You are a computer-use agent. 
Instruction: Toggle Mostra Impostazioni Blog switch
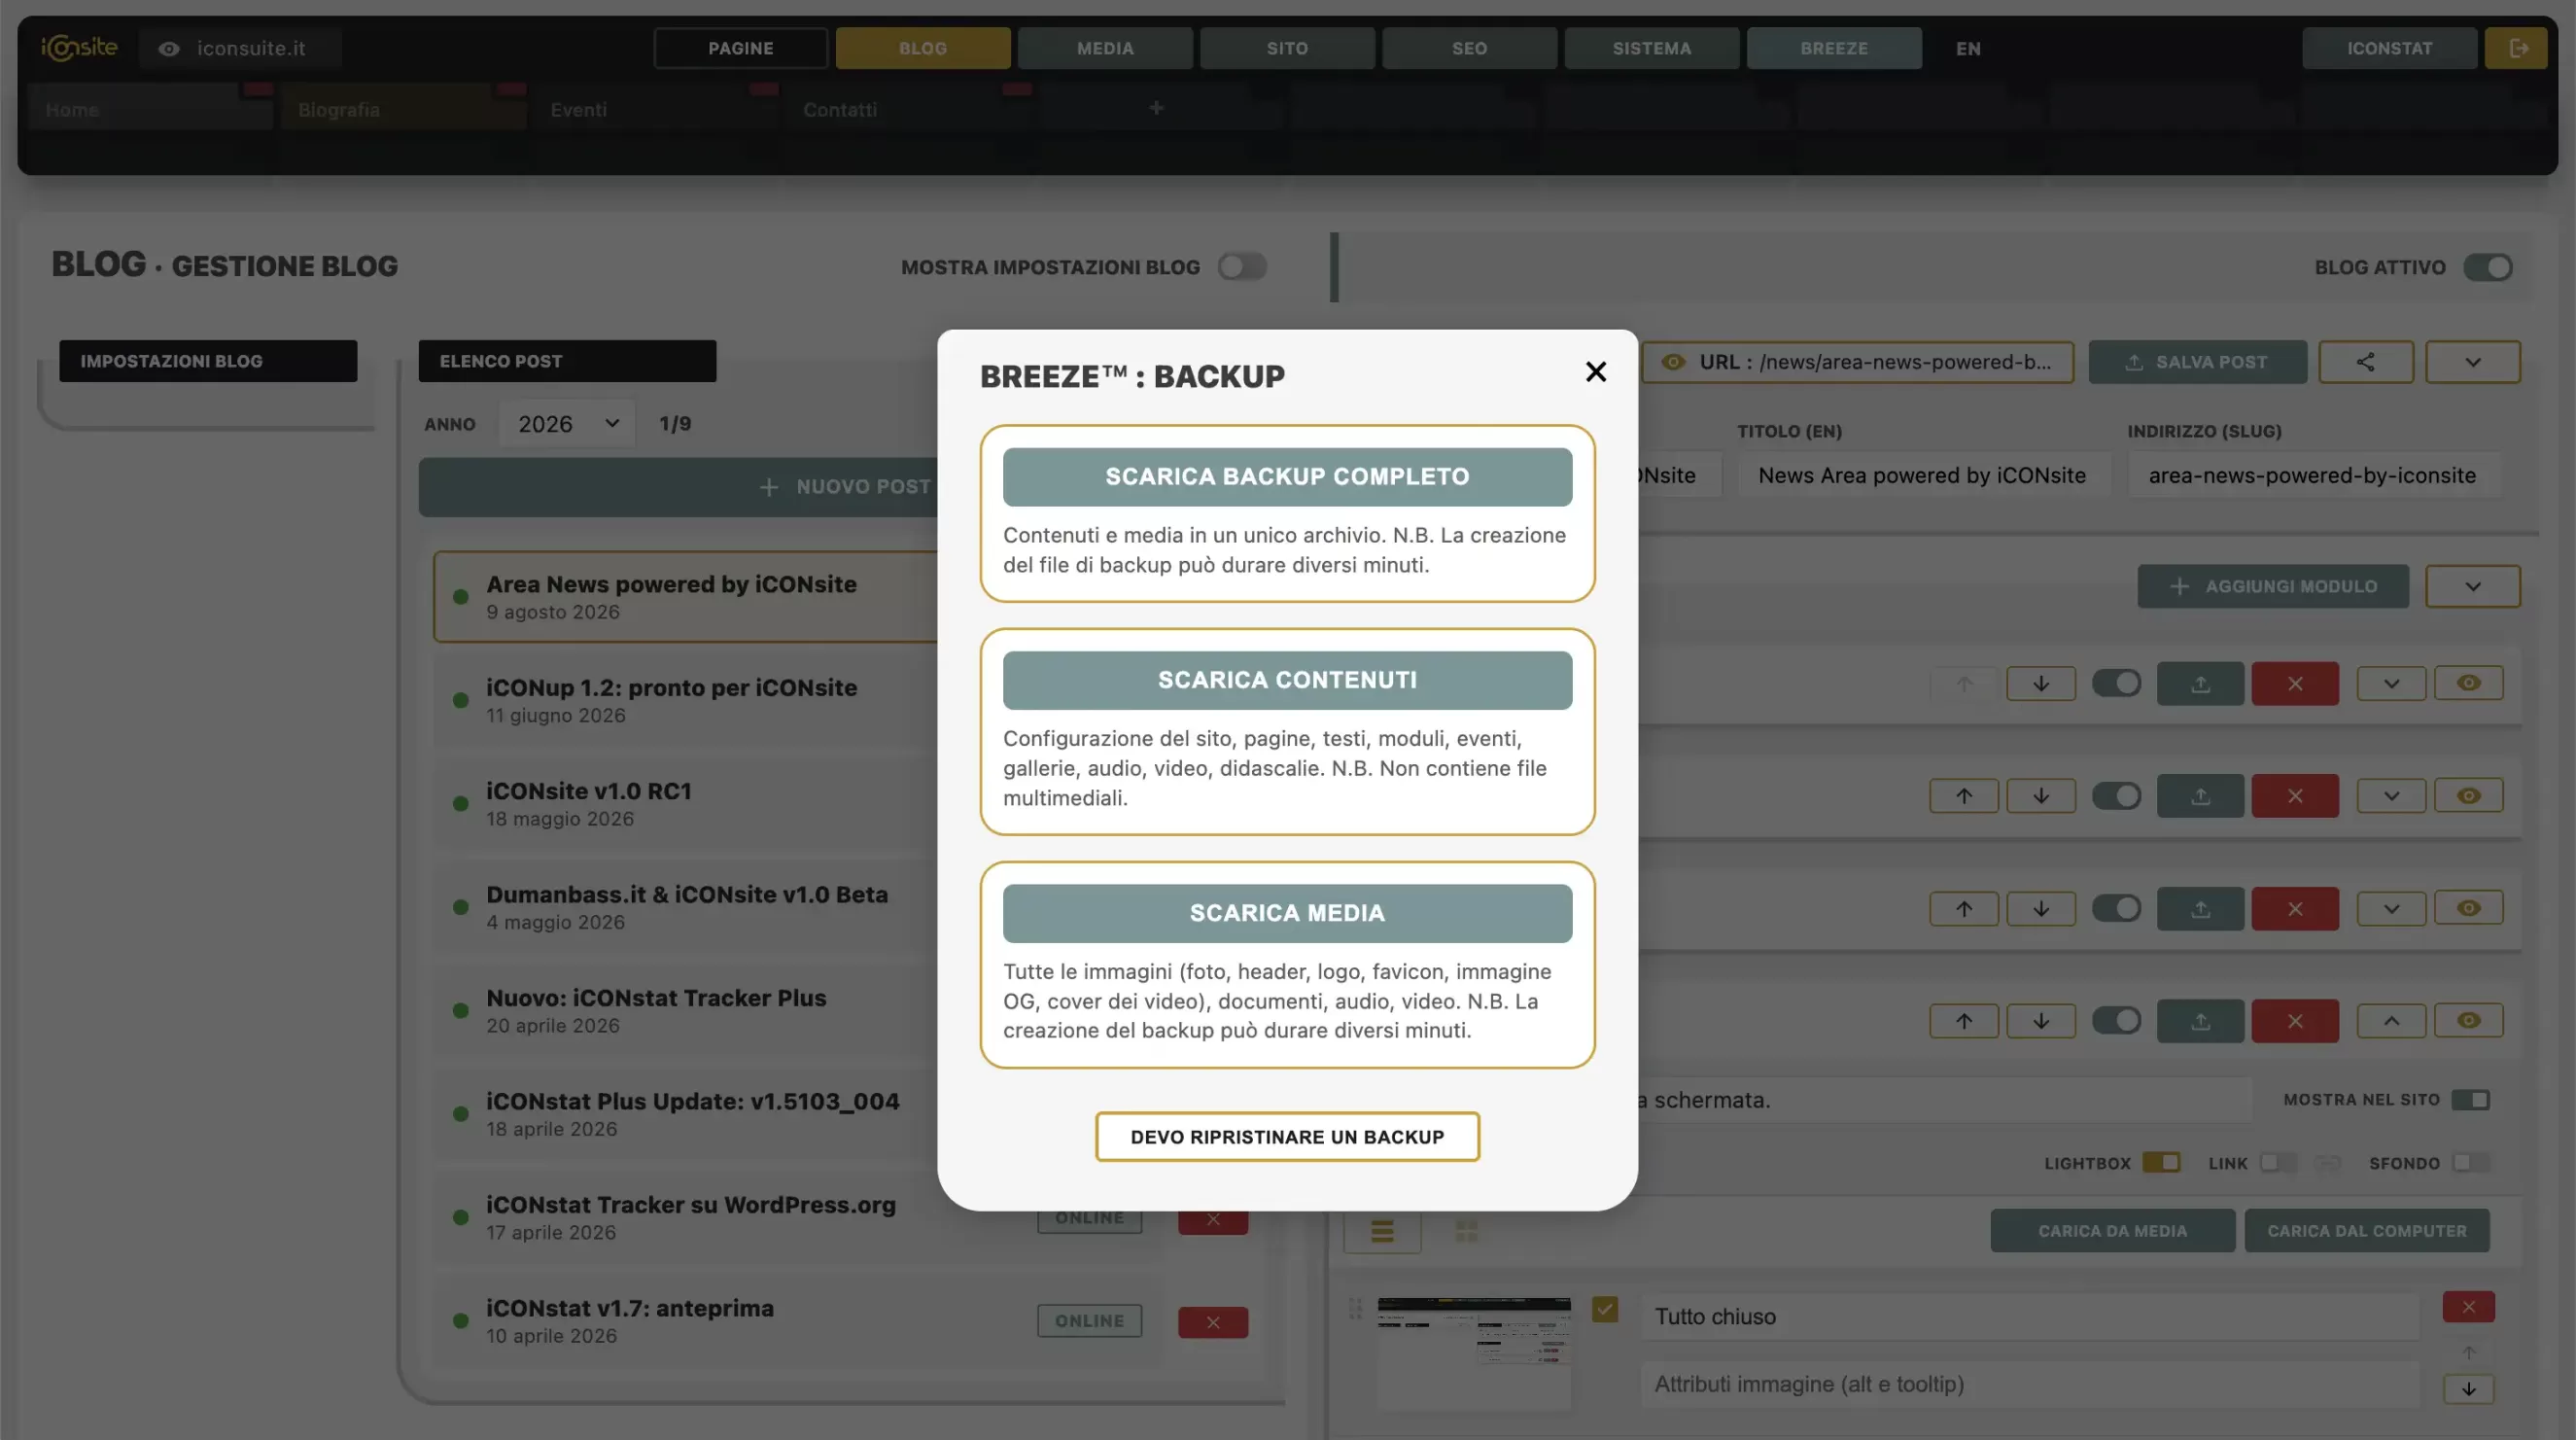tap(1242, 267)
